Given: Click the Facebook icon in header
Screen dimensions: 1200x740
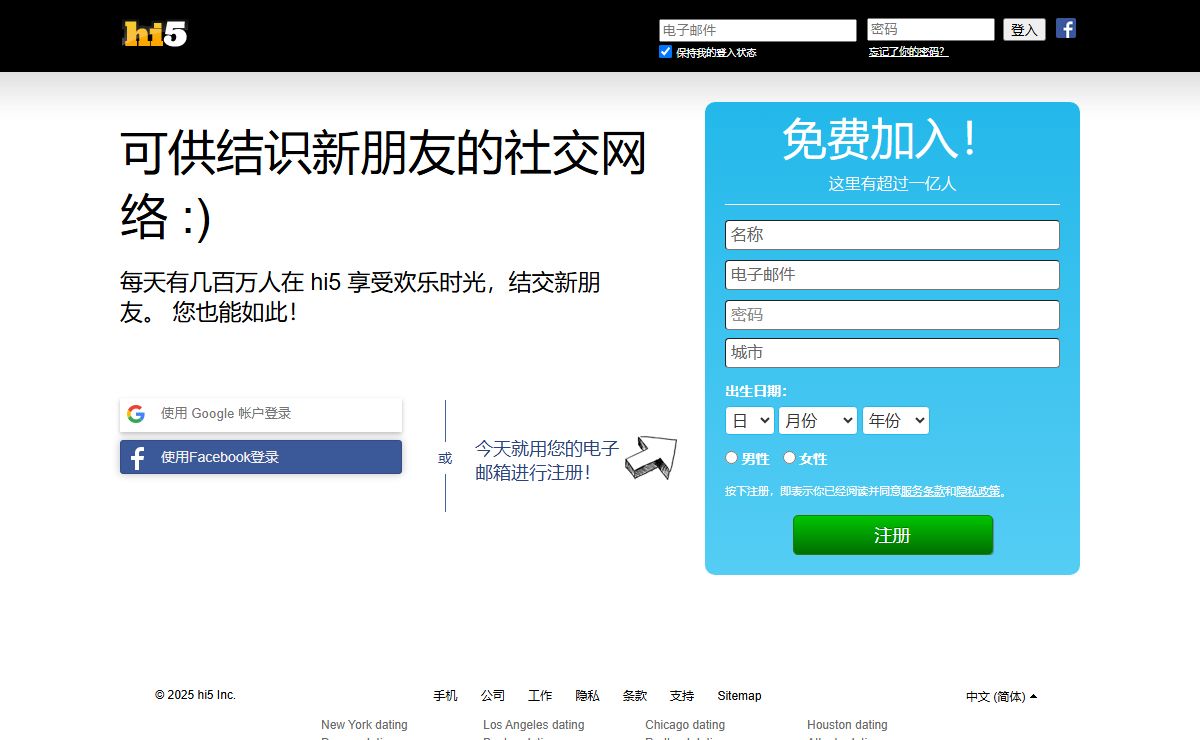Looking at the screenshot, I should (1066, 28).
